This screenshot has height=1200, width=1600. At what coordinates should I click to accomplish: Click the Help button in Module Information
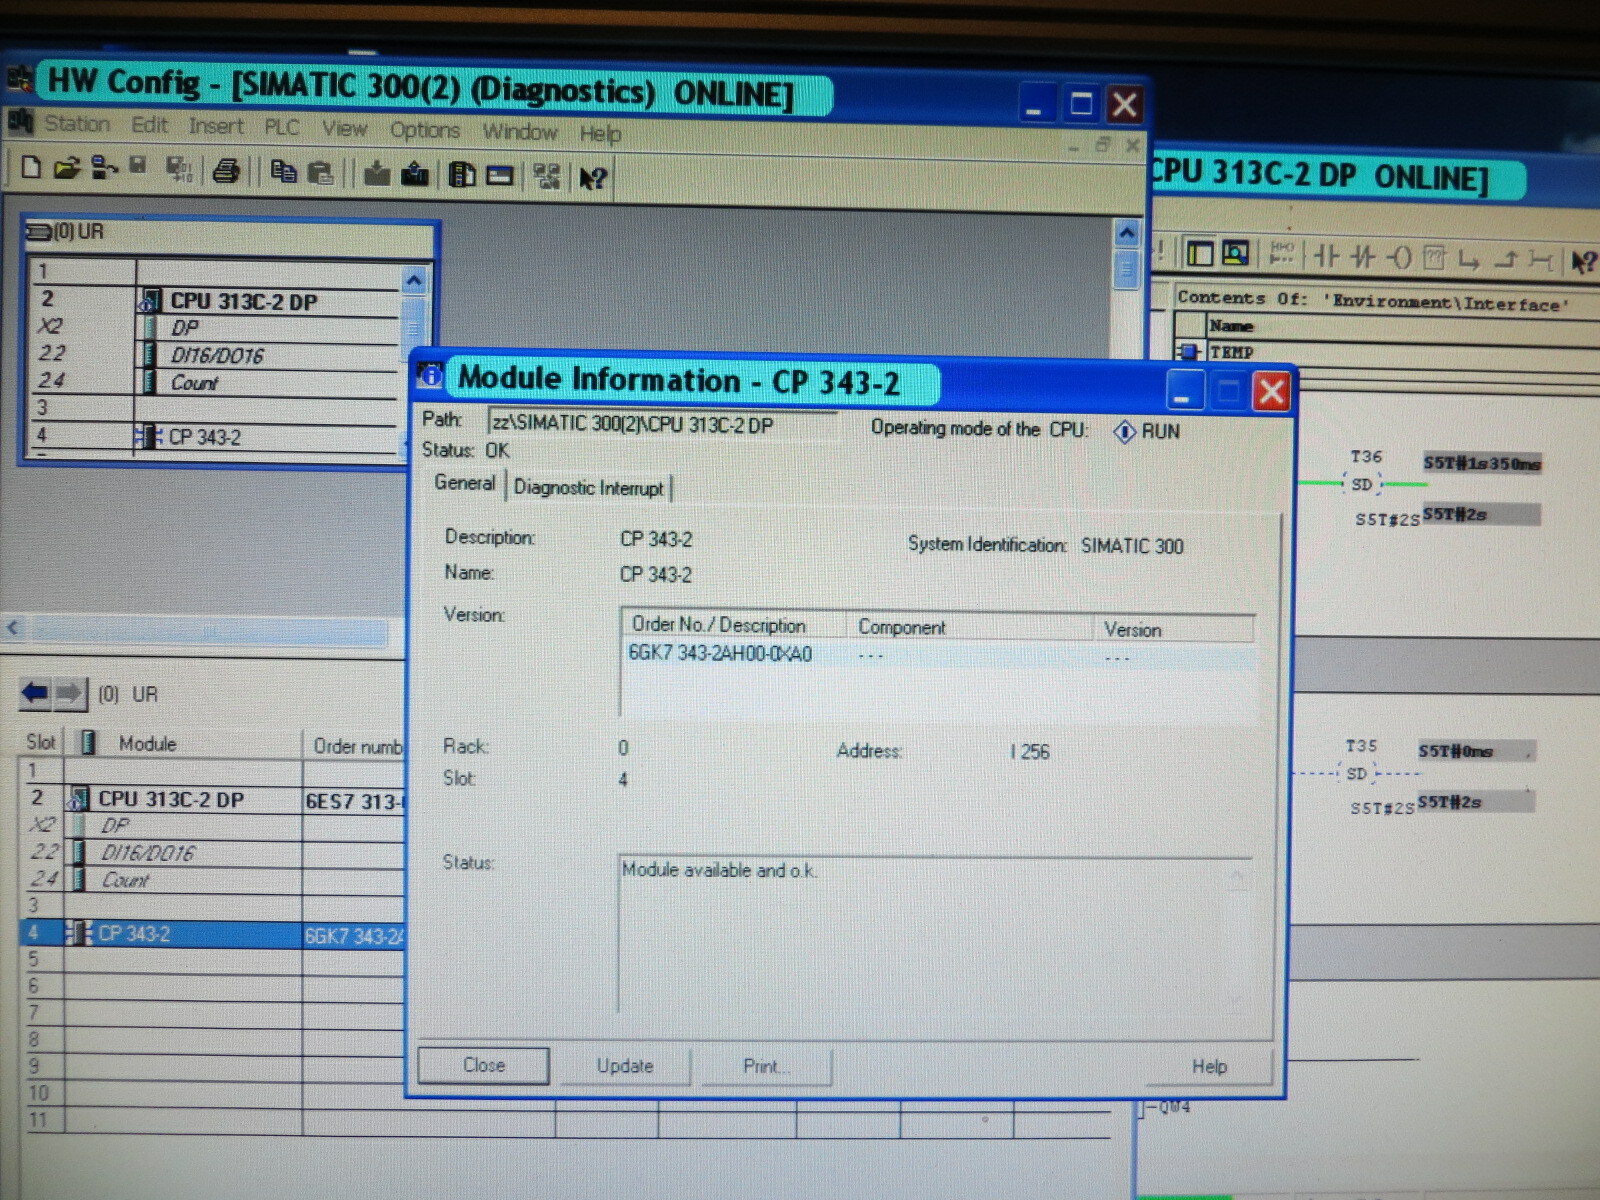[1209, 1067]
